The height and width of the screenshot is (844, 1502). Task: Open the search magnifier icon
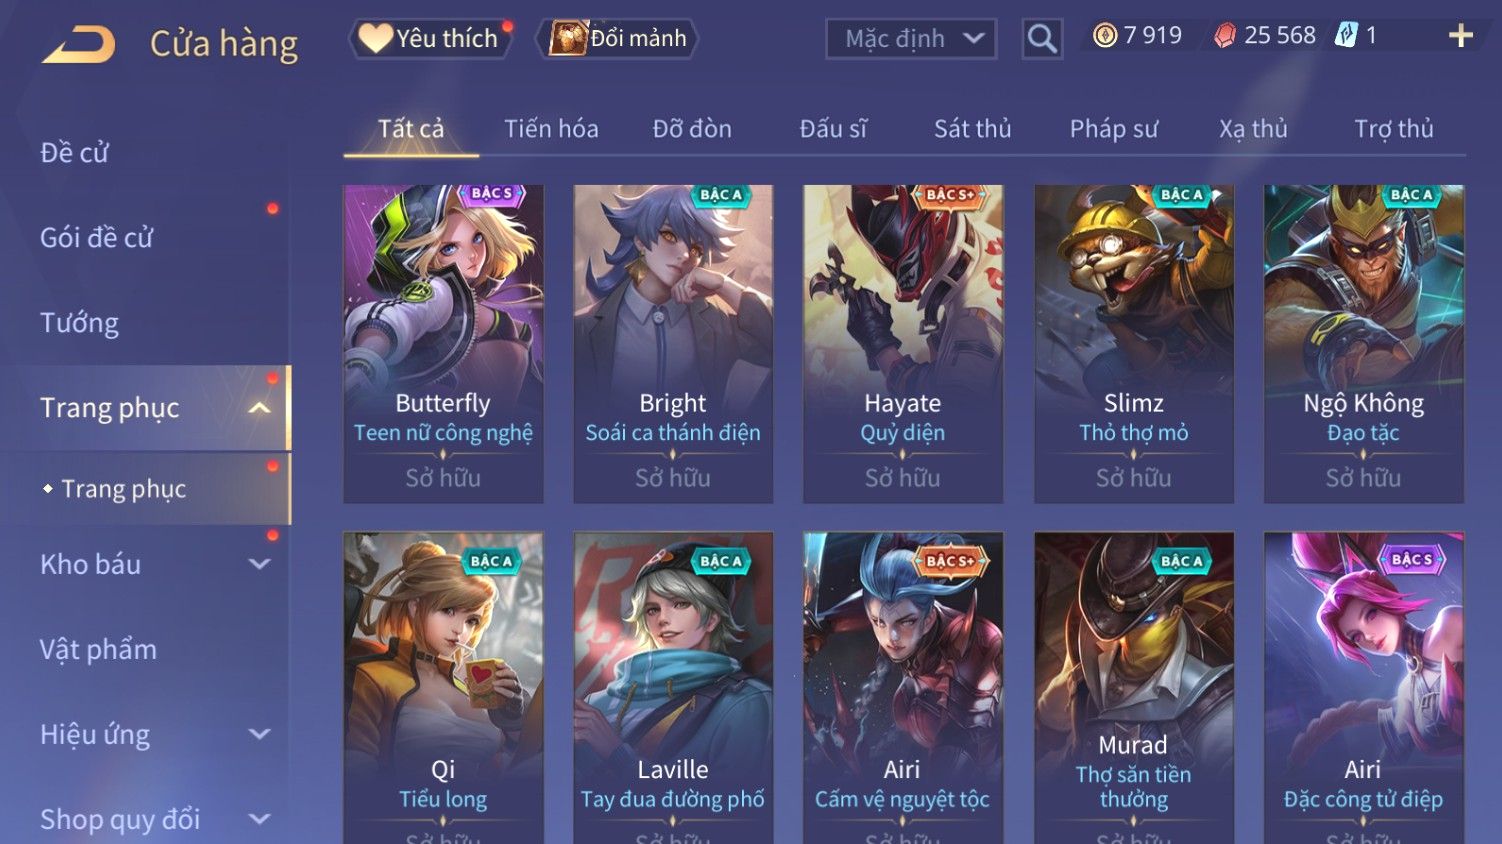point(1042,40)
